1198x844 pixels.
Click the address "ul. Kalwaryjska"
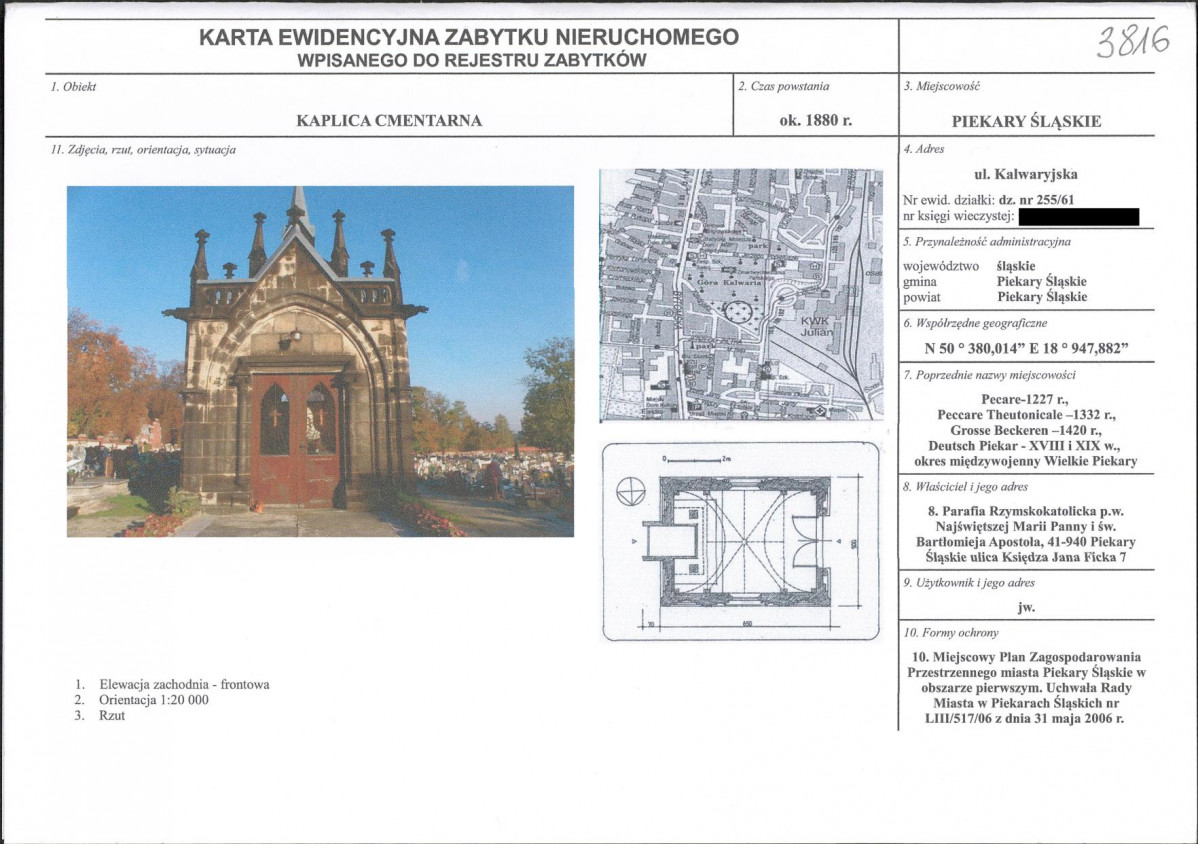1026,174
